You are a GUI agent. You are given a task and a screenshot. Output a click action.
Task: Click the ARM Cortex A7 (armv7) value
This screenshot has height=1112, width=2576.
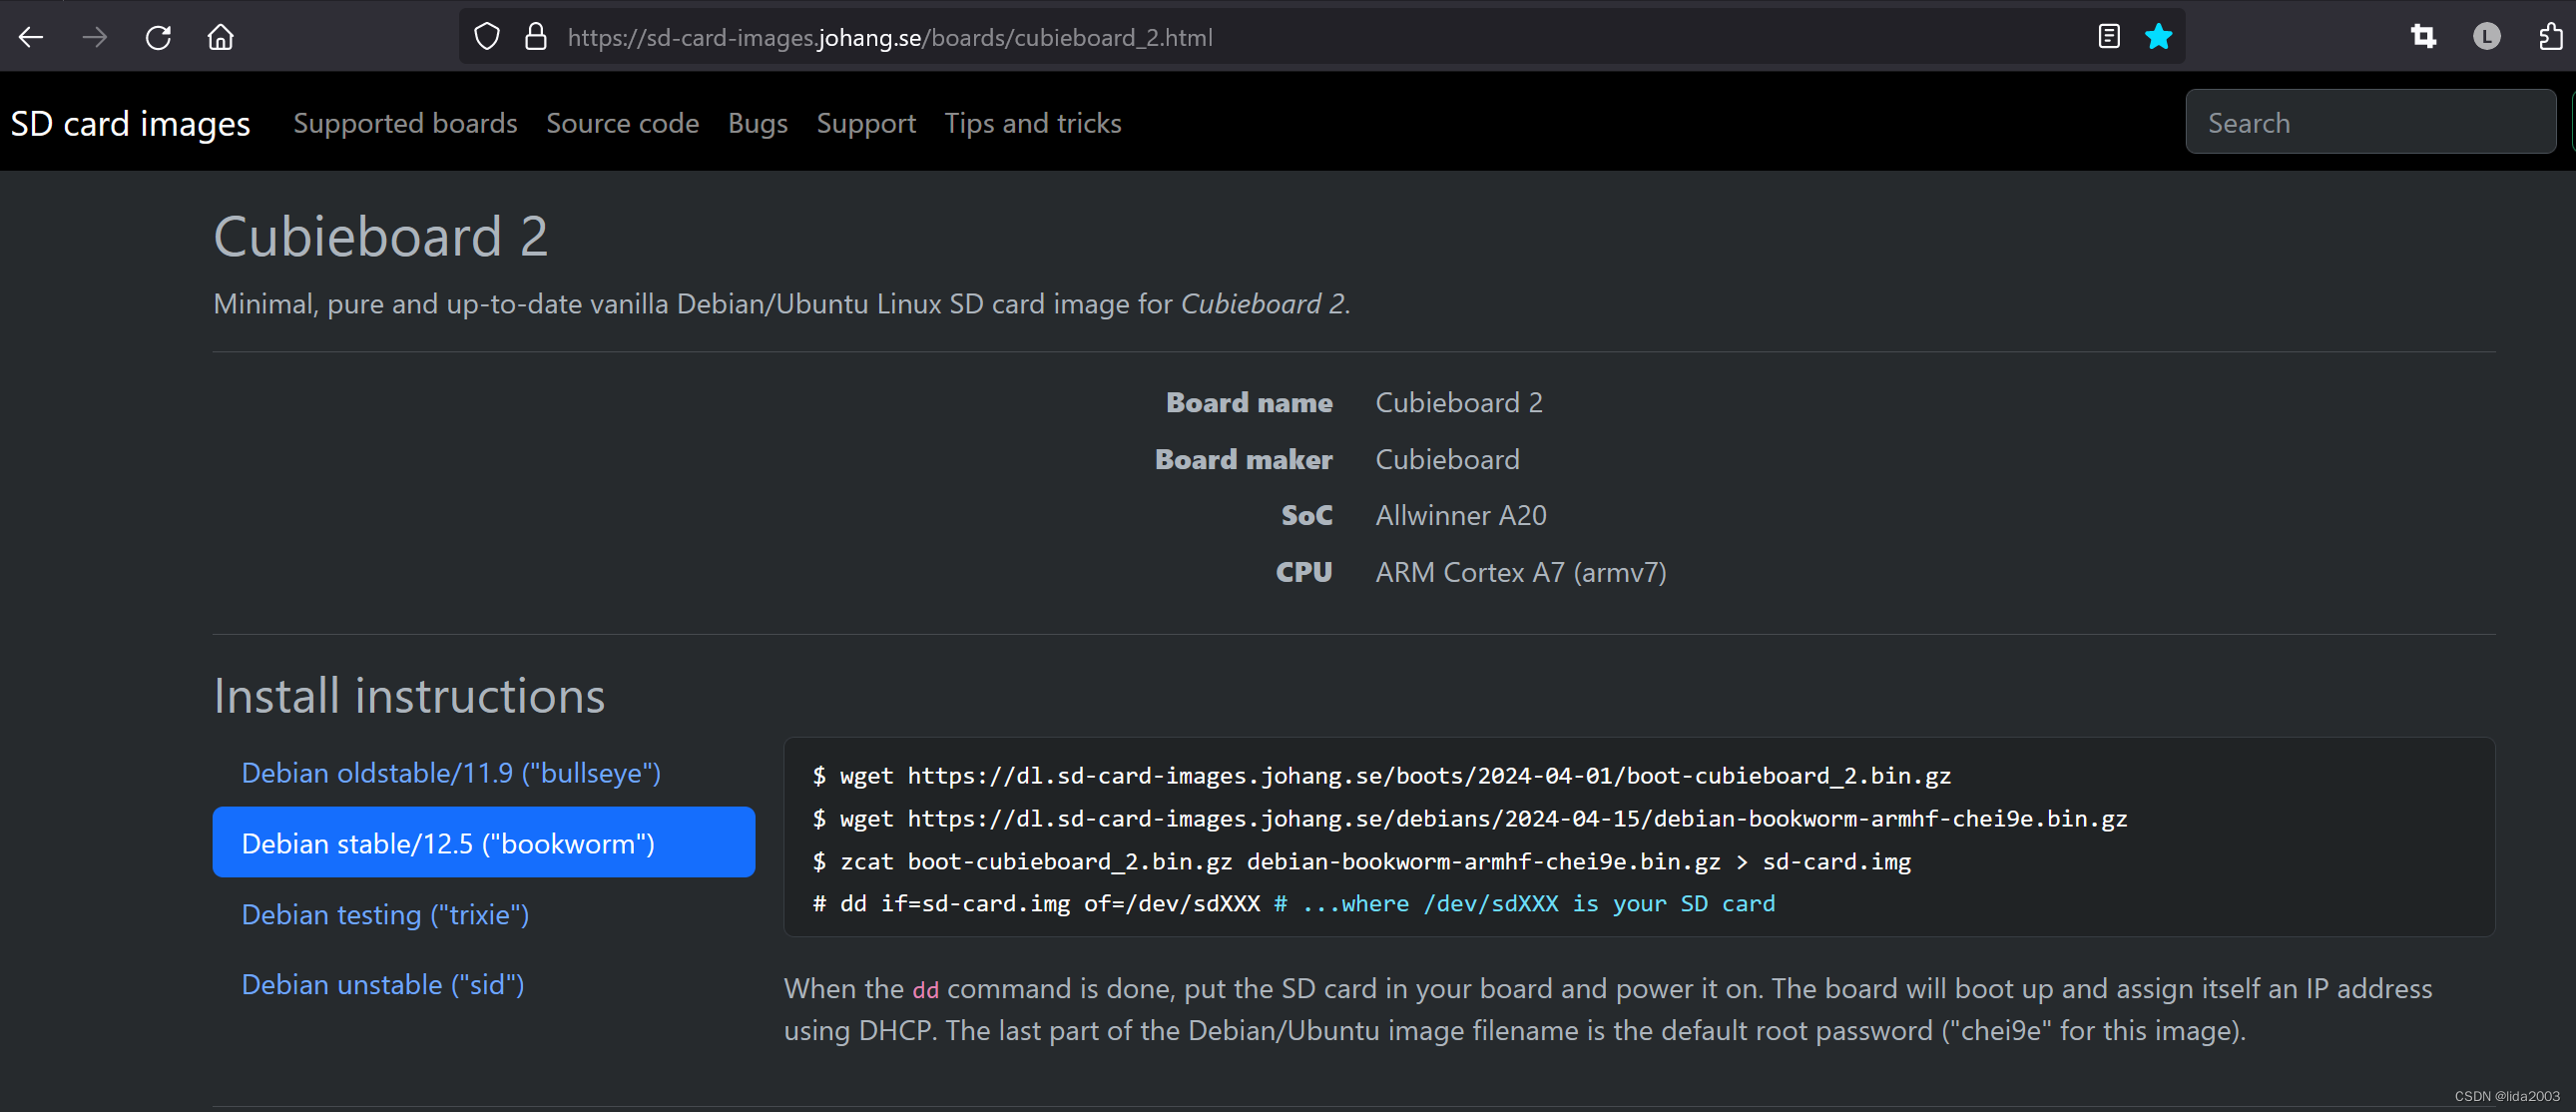1520,572
